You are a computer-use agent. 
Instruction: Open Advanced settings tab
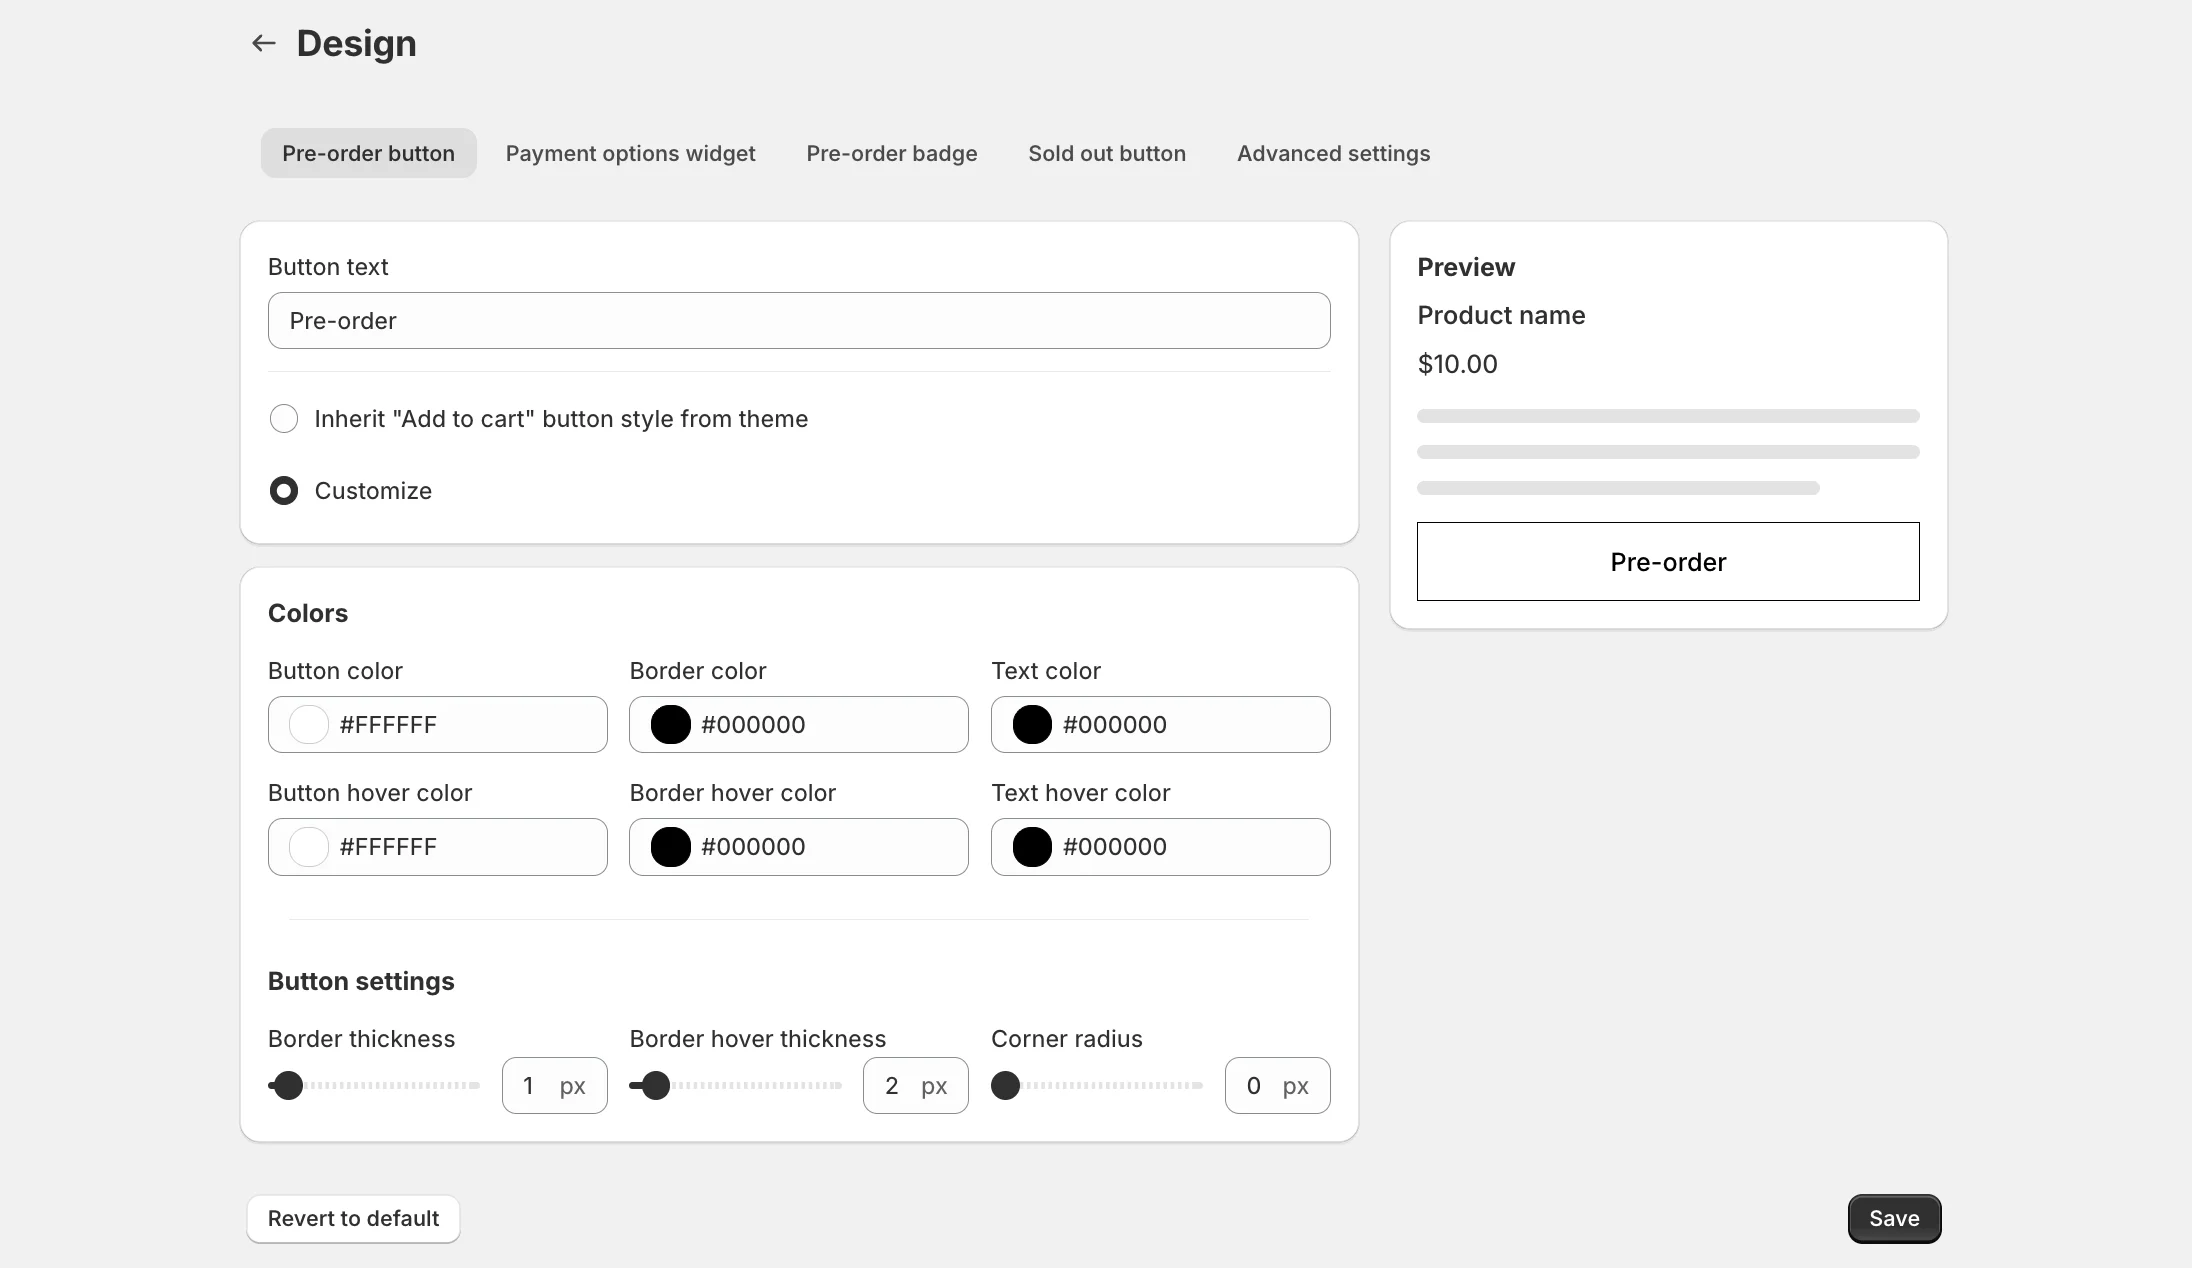tap(1333, 153)
